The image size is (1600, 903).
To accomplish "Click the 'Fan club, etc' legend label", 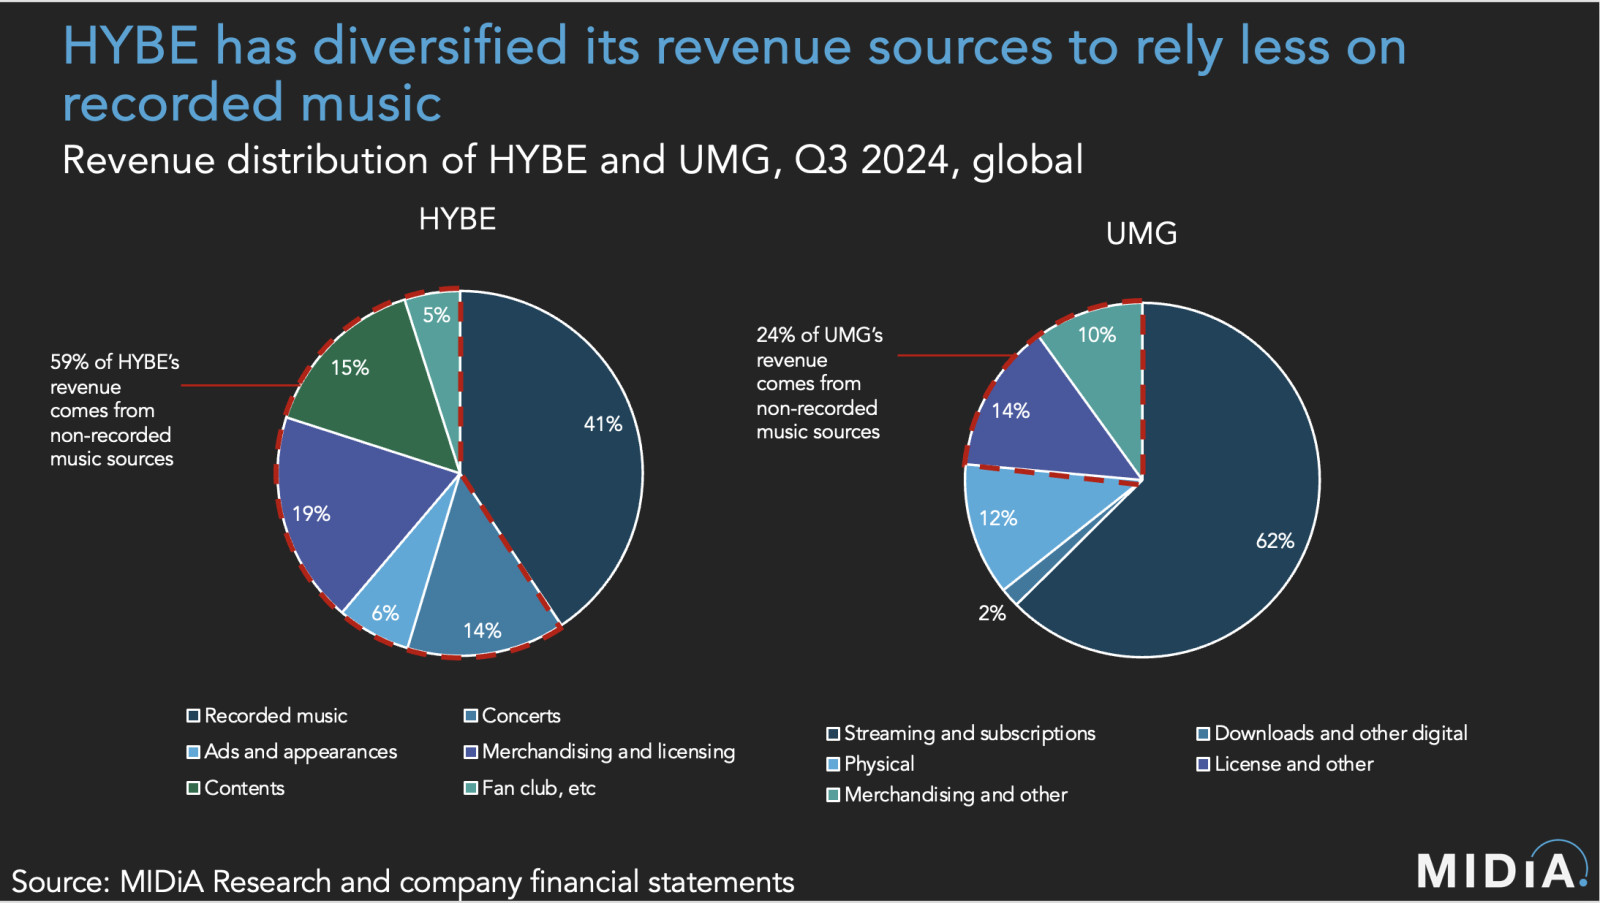I will coord(539,788).
